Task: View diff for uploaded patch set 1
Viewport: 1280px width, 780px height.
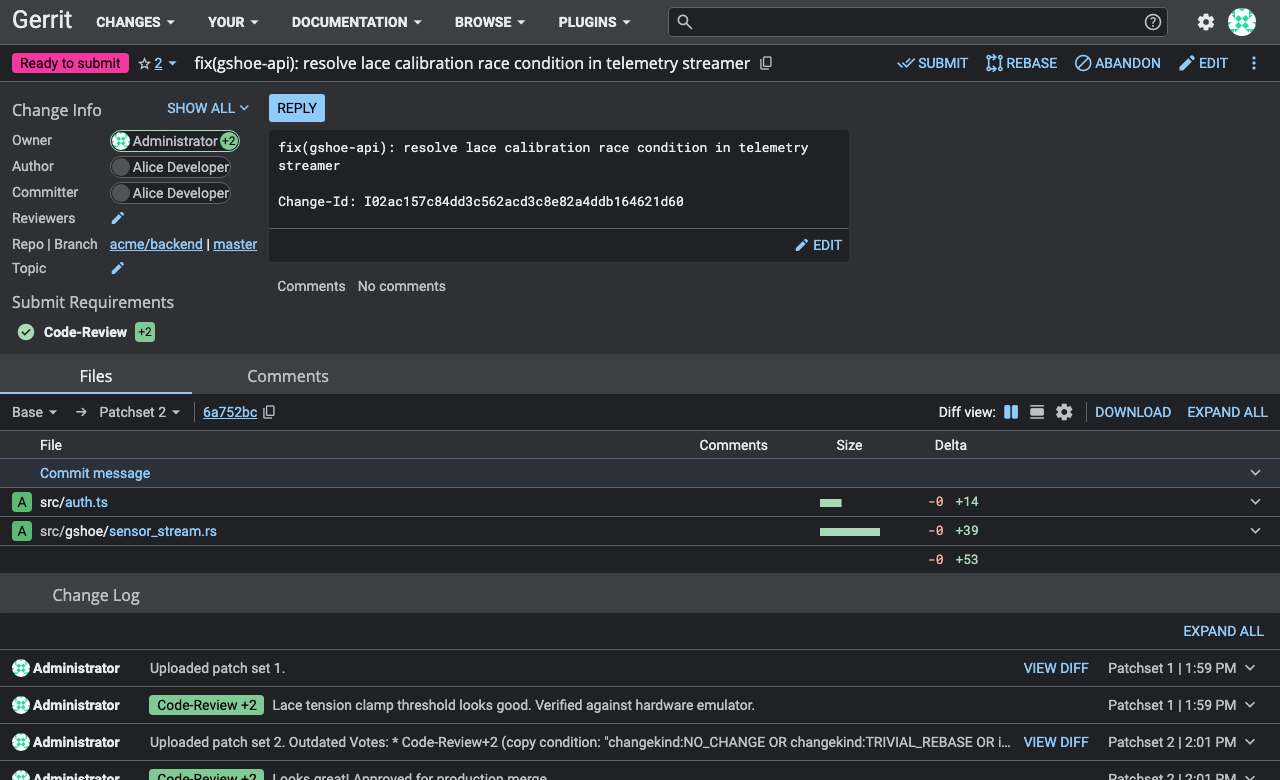Action: click(1056, 668)
